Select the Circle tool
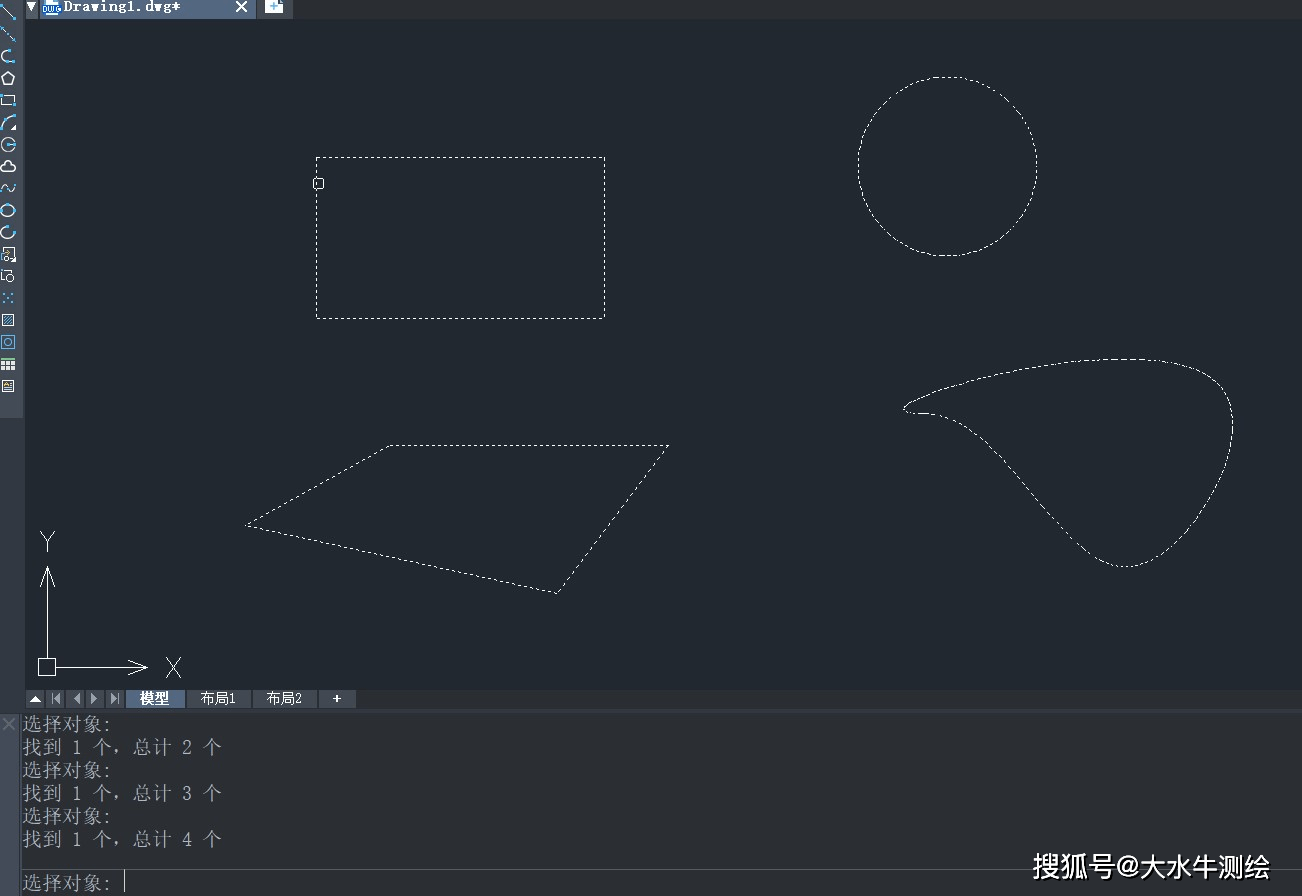The image size is (1302, 896). [8, 144]
